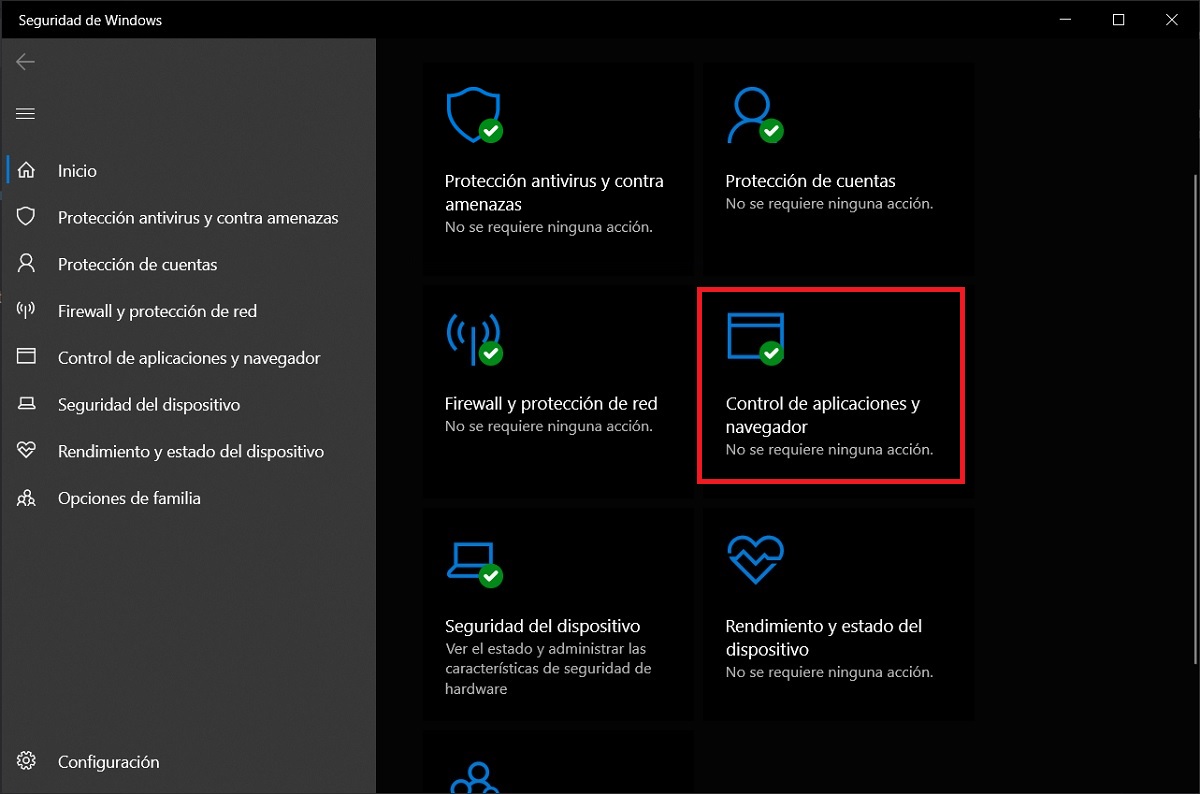Select Firewall y protección de red in the sidebar
This screenshot has width=1200, height=794.
tap(157, 312)
